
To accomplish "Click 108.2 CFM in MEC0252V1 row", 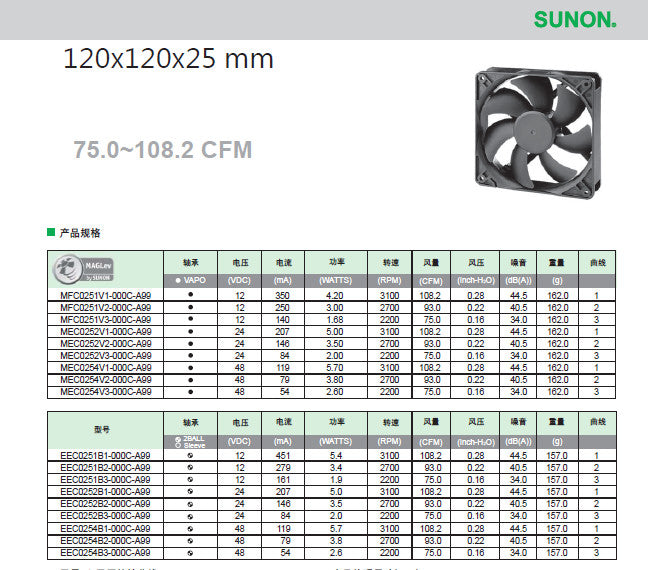I will 430,332.
